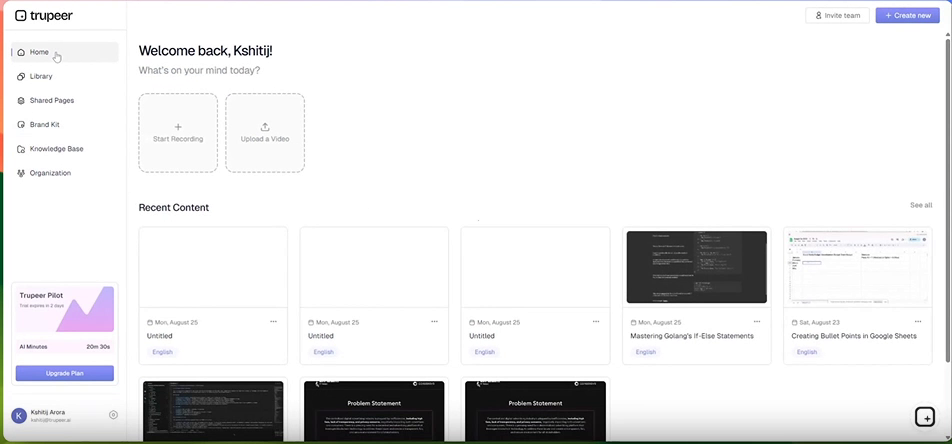Open the Knowledge Base section
The image size is (952, 444).
click(65, 149)
